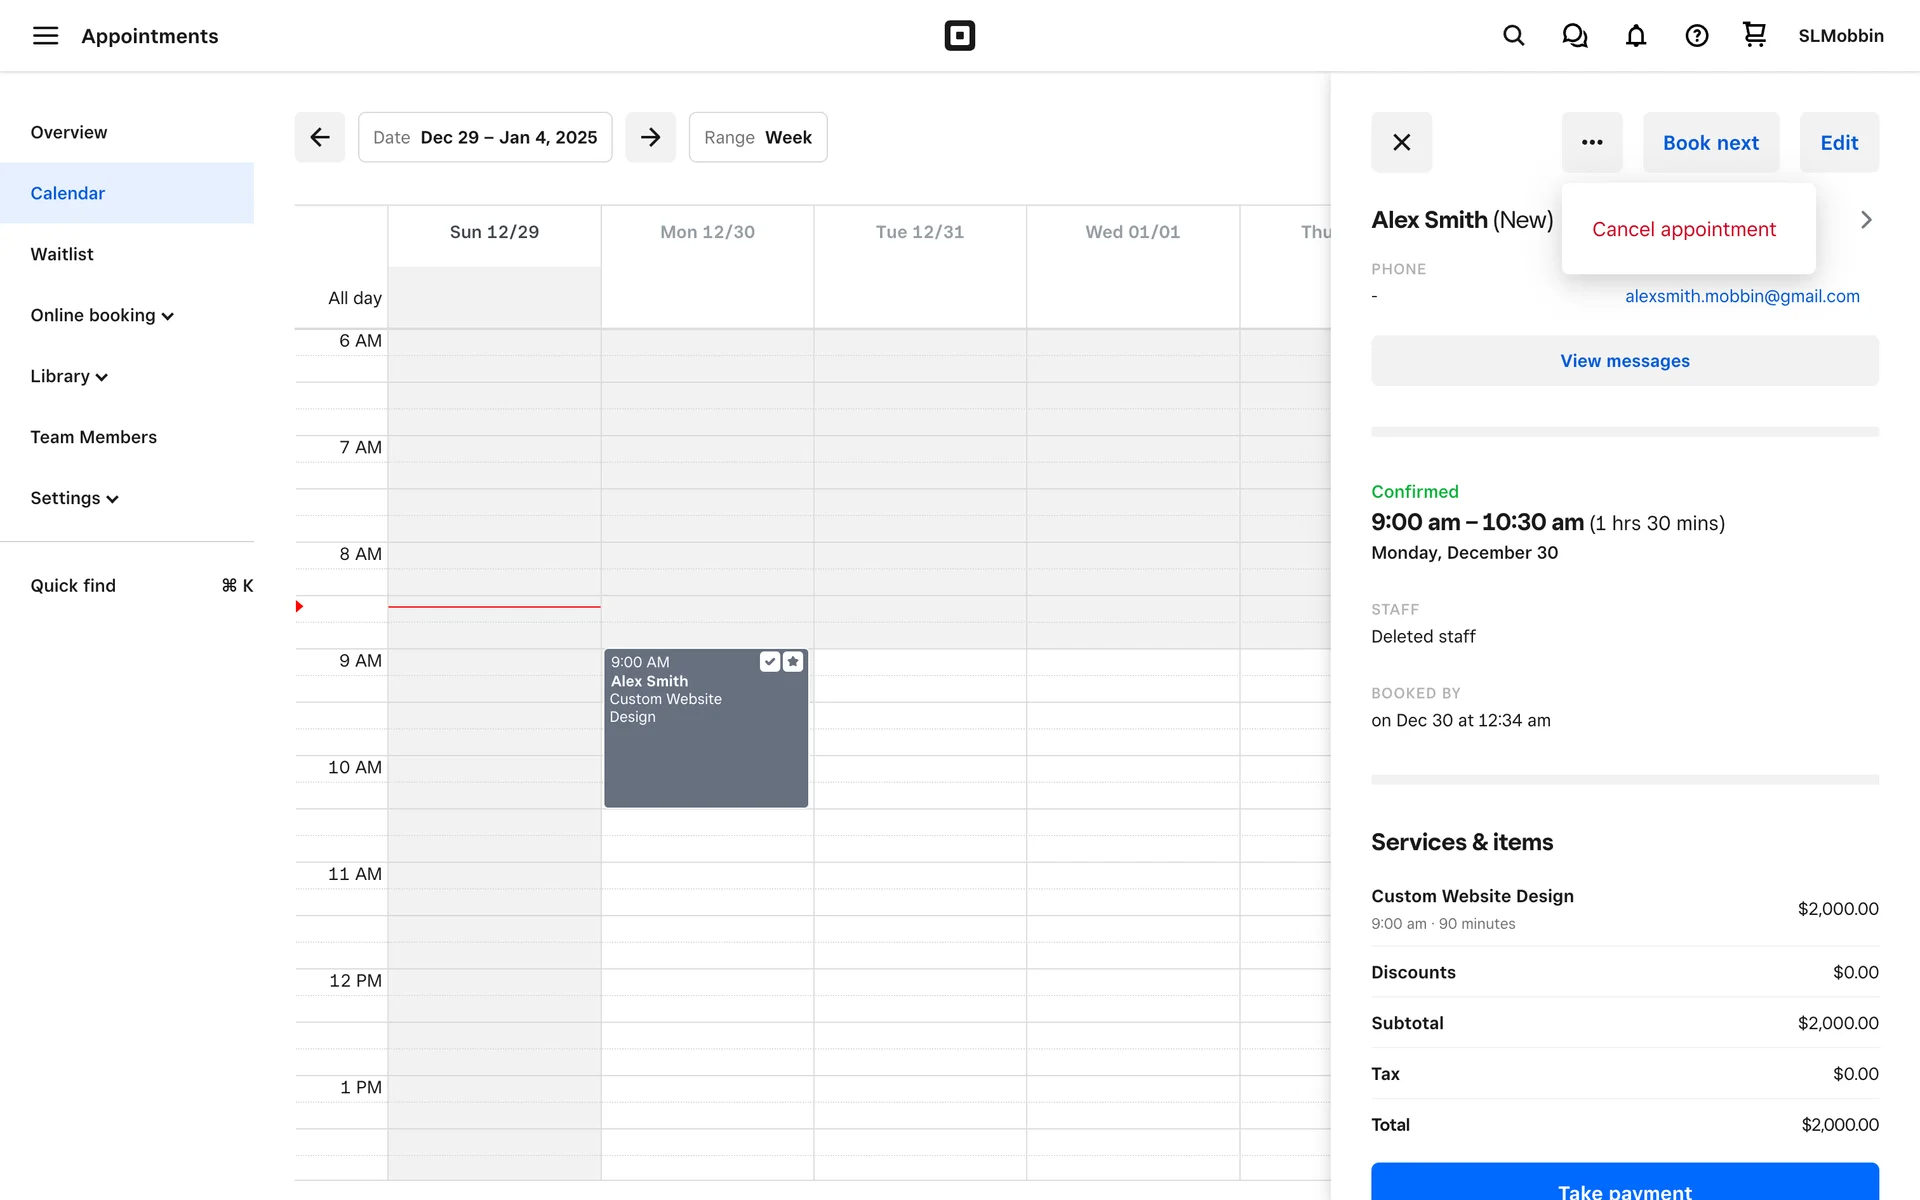
Task: Expand the Library section
Action: (x=69, y=377)
